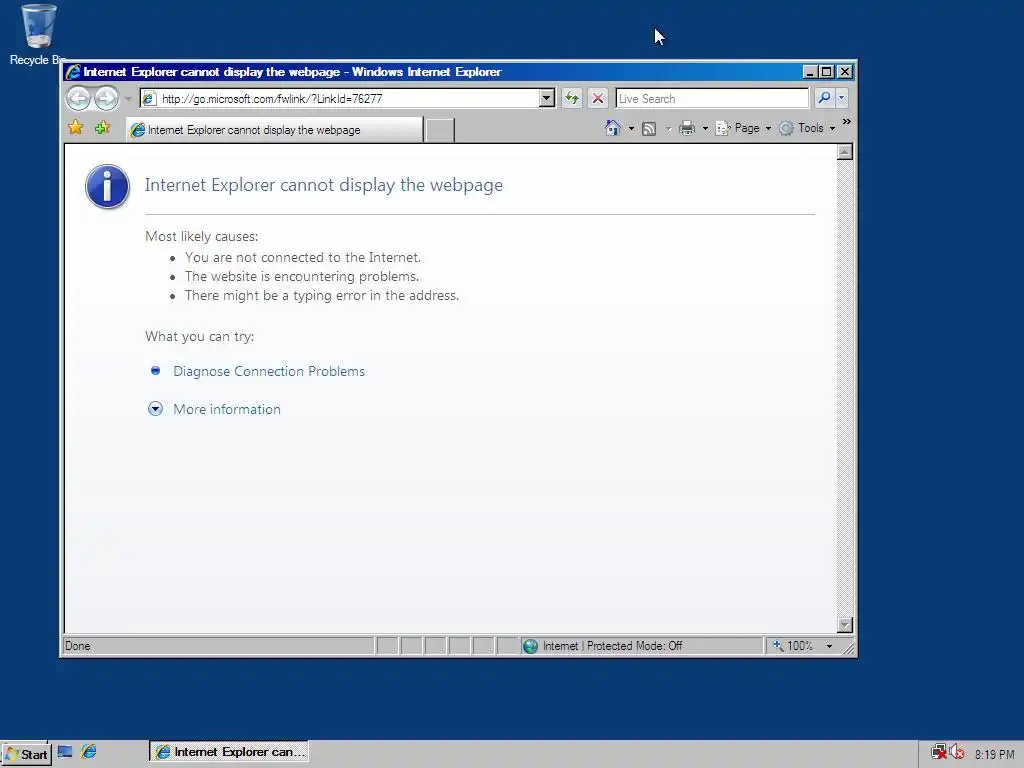Viewport: 1024px width, 768px height.
Task: Click the Show Desktop quick launch icon
Action: (65, 752)
